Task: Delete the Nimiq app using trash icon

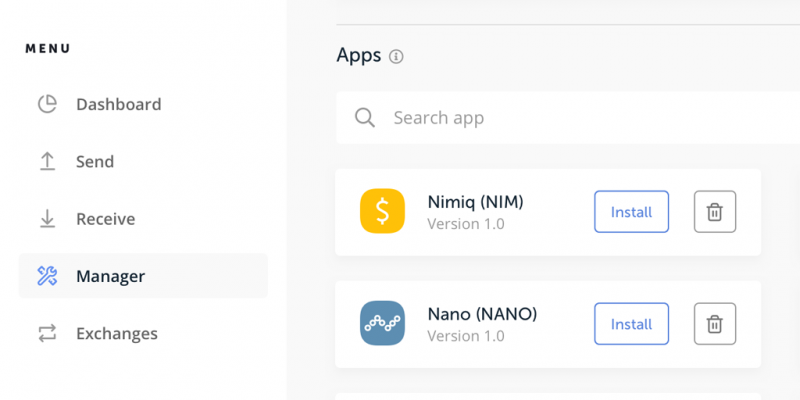Action: click(714, 212)
